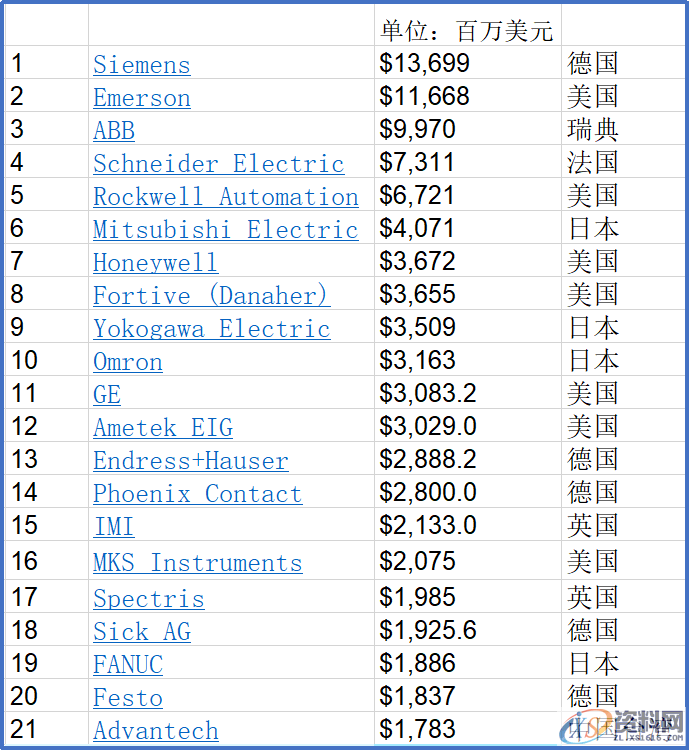Screen dimensions: 691x751
Task: Click the Mitsubishi Electric link
Action: 225,230
